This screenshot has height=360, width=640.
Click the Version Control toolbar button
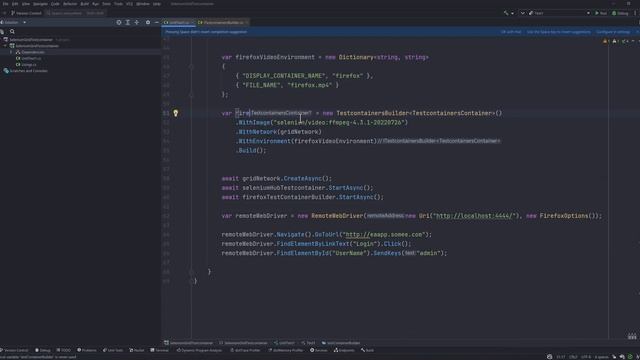[x=26, y=13]
